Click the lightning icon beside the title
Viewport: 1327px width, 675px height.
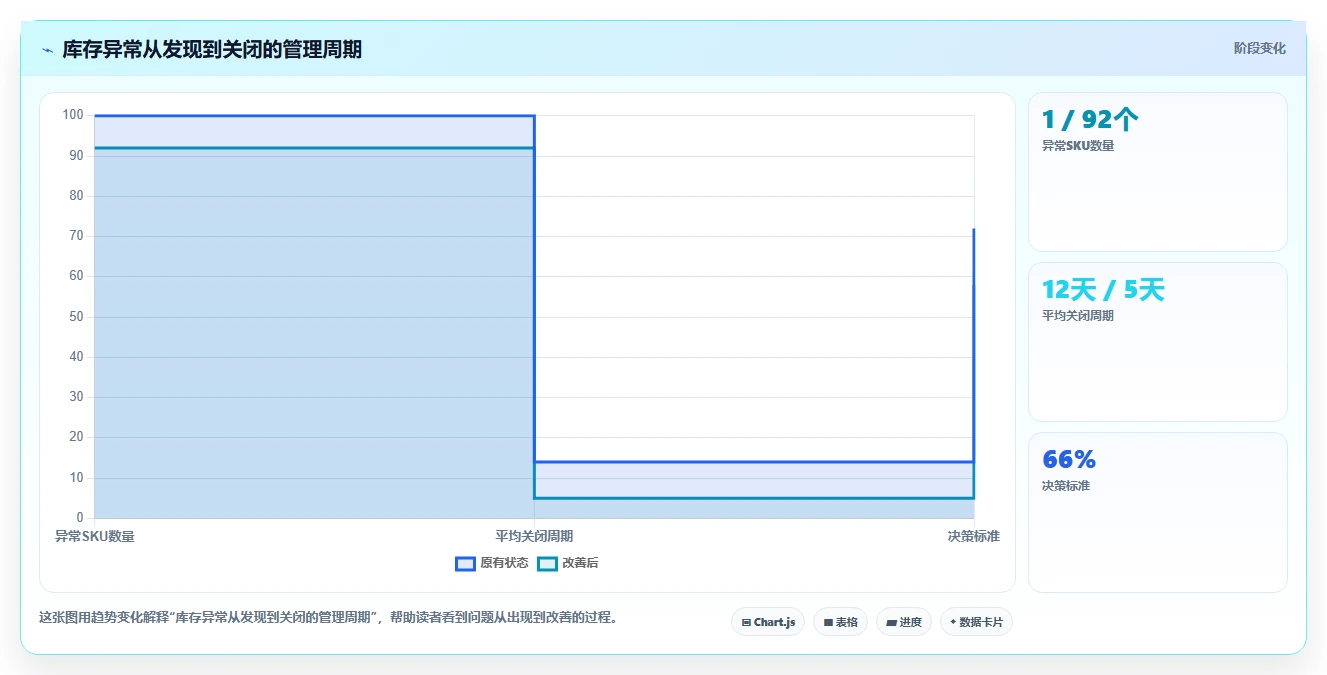click(47, 50)
